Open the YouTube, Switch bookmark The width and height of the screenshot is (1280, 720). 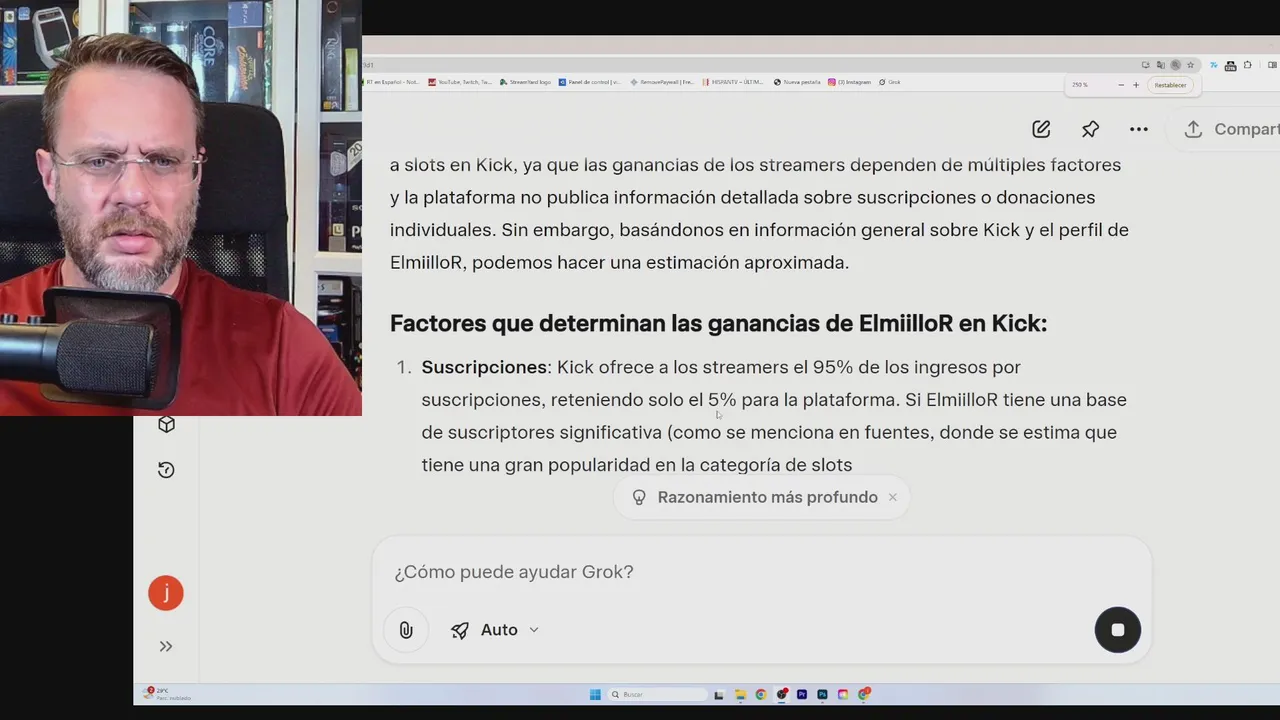pos(460,82)
